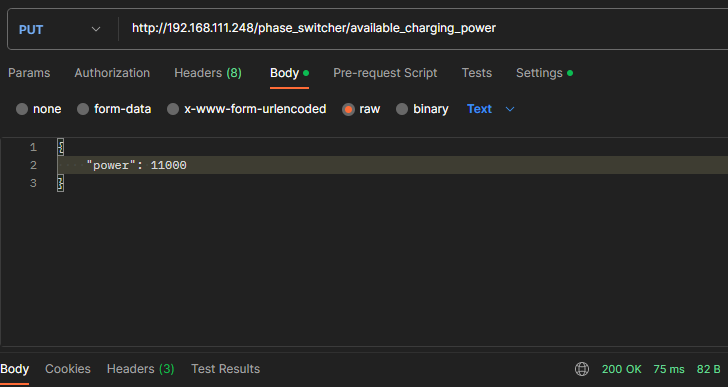
Task: Choose x-www-form-urlencoded body type
Action: point(173,109)
